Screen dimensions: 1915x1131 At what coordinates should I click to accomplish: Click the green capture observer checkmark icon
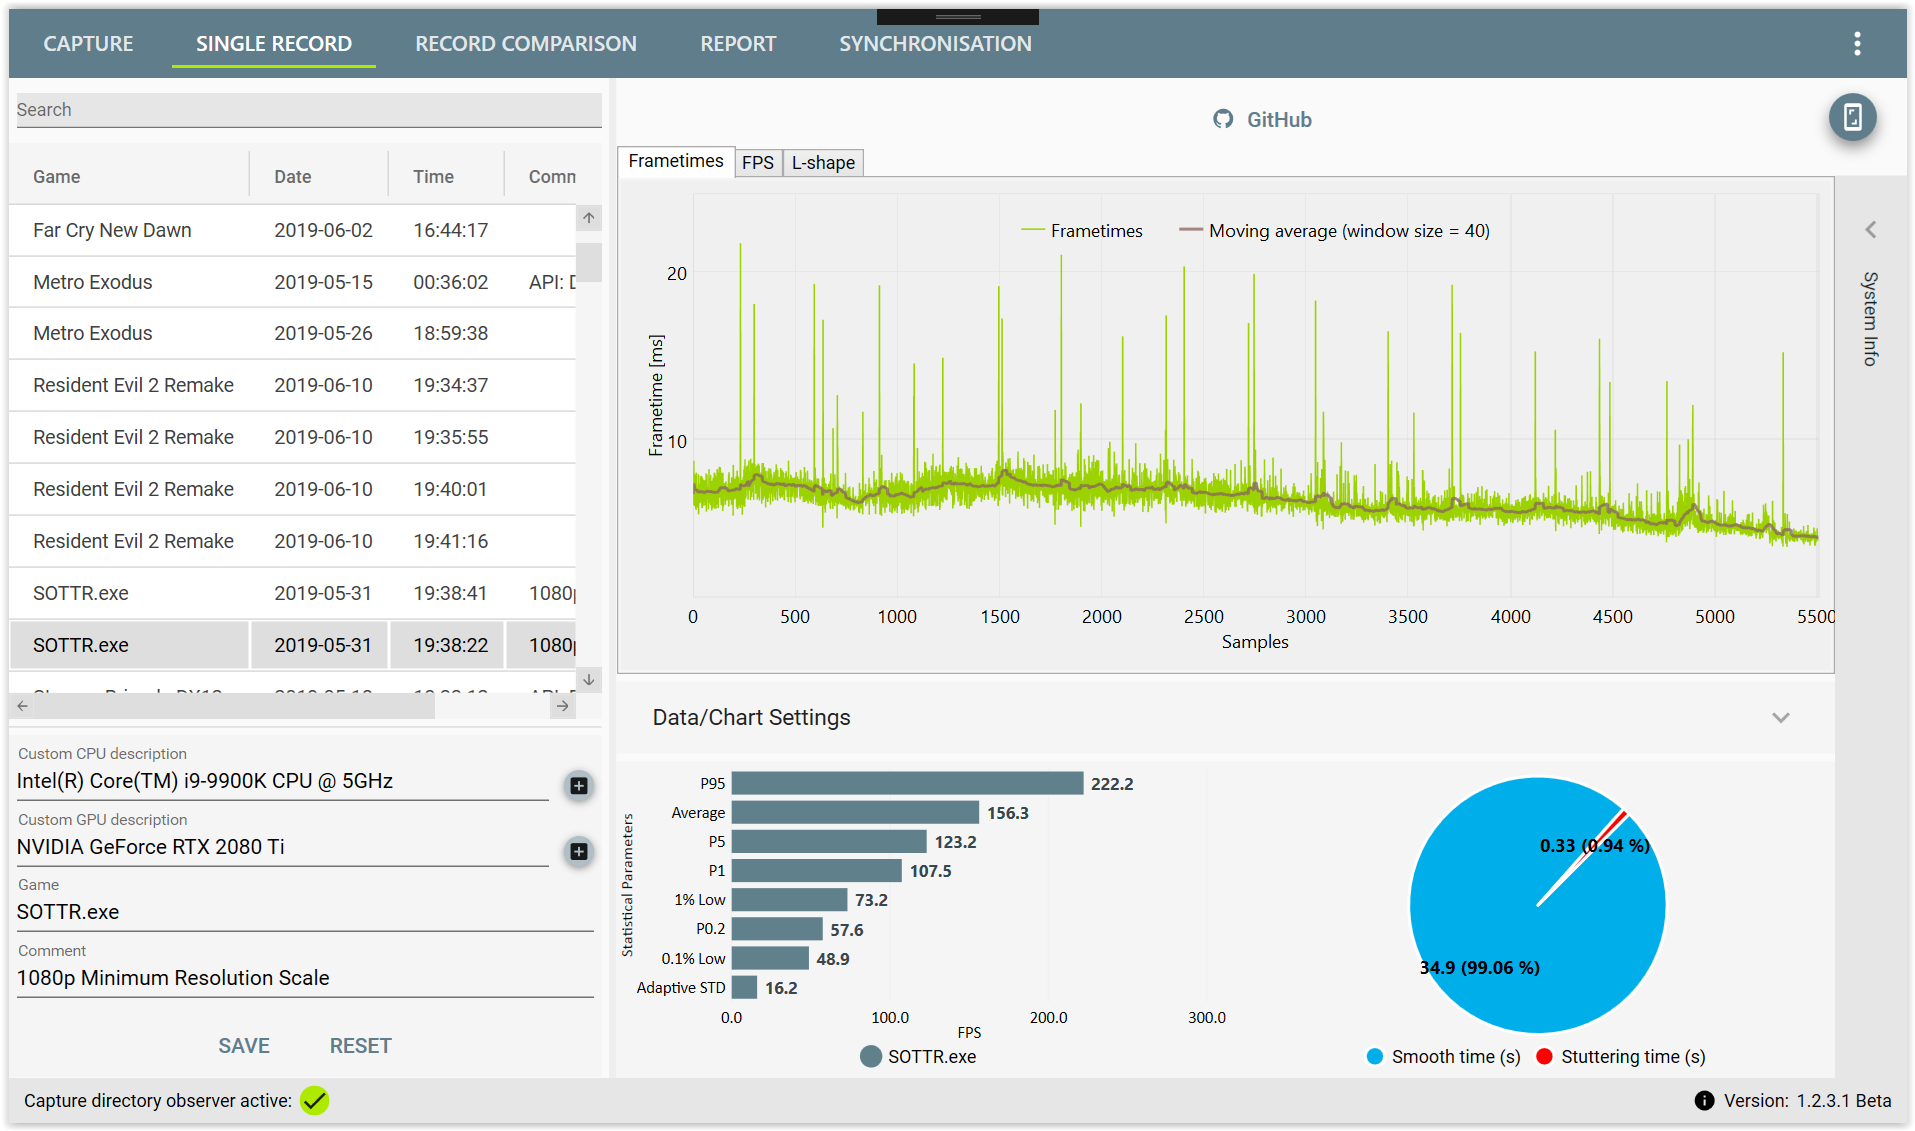click(315, 1101)
